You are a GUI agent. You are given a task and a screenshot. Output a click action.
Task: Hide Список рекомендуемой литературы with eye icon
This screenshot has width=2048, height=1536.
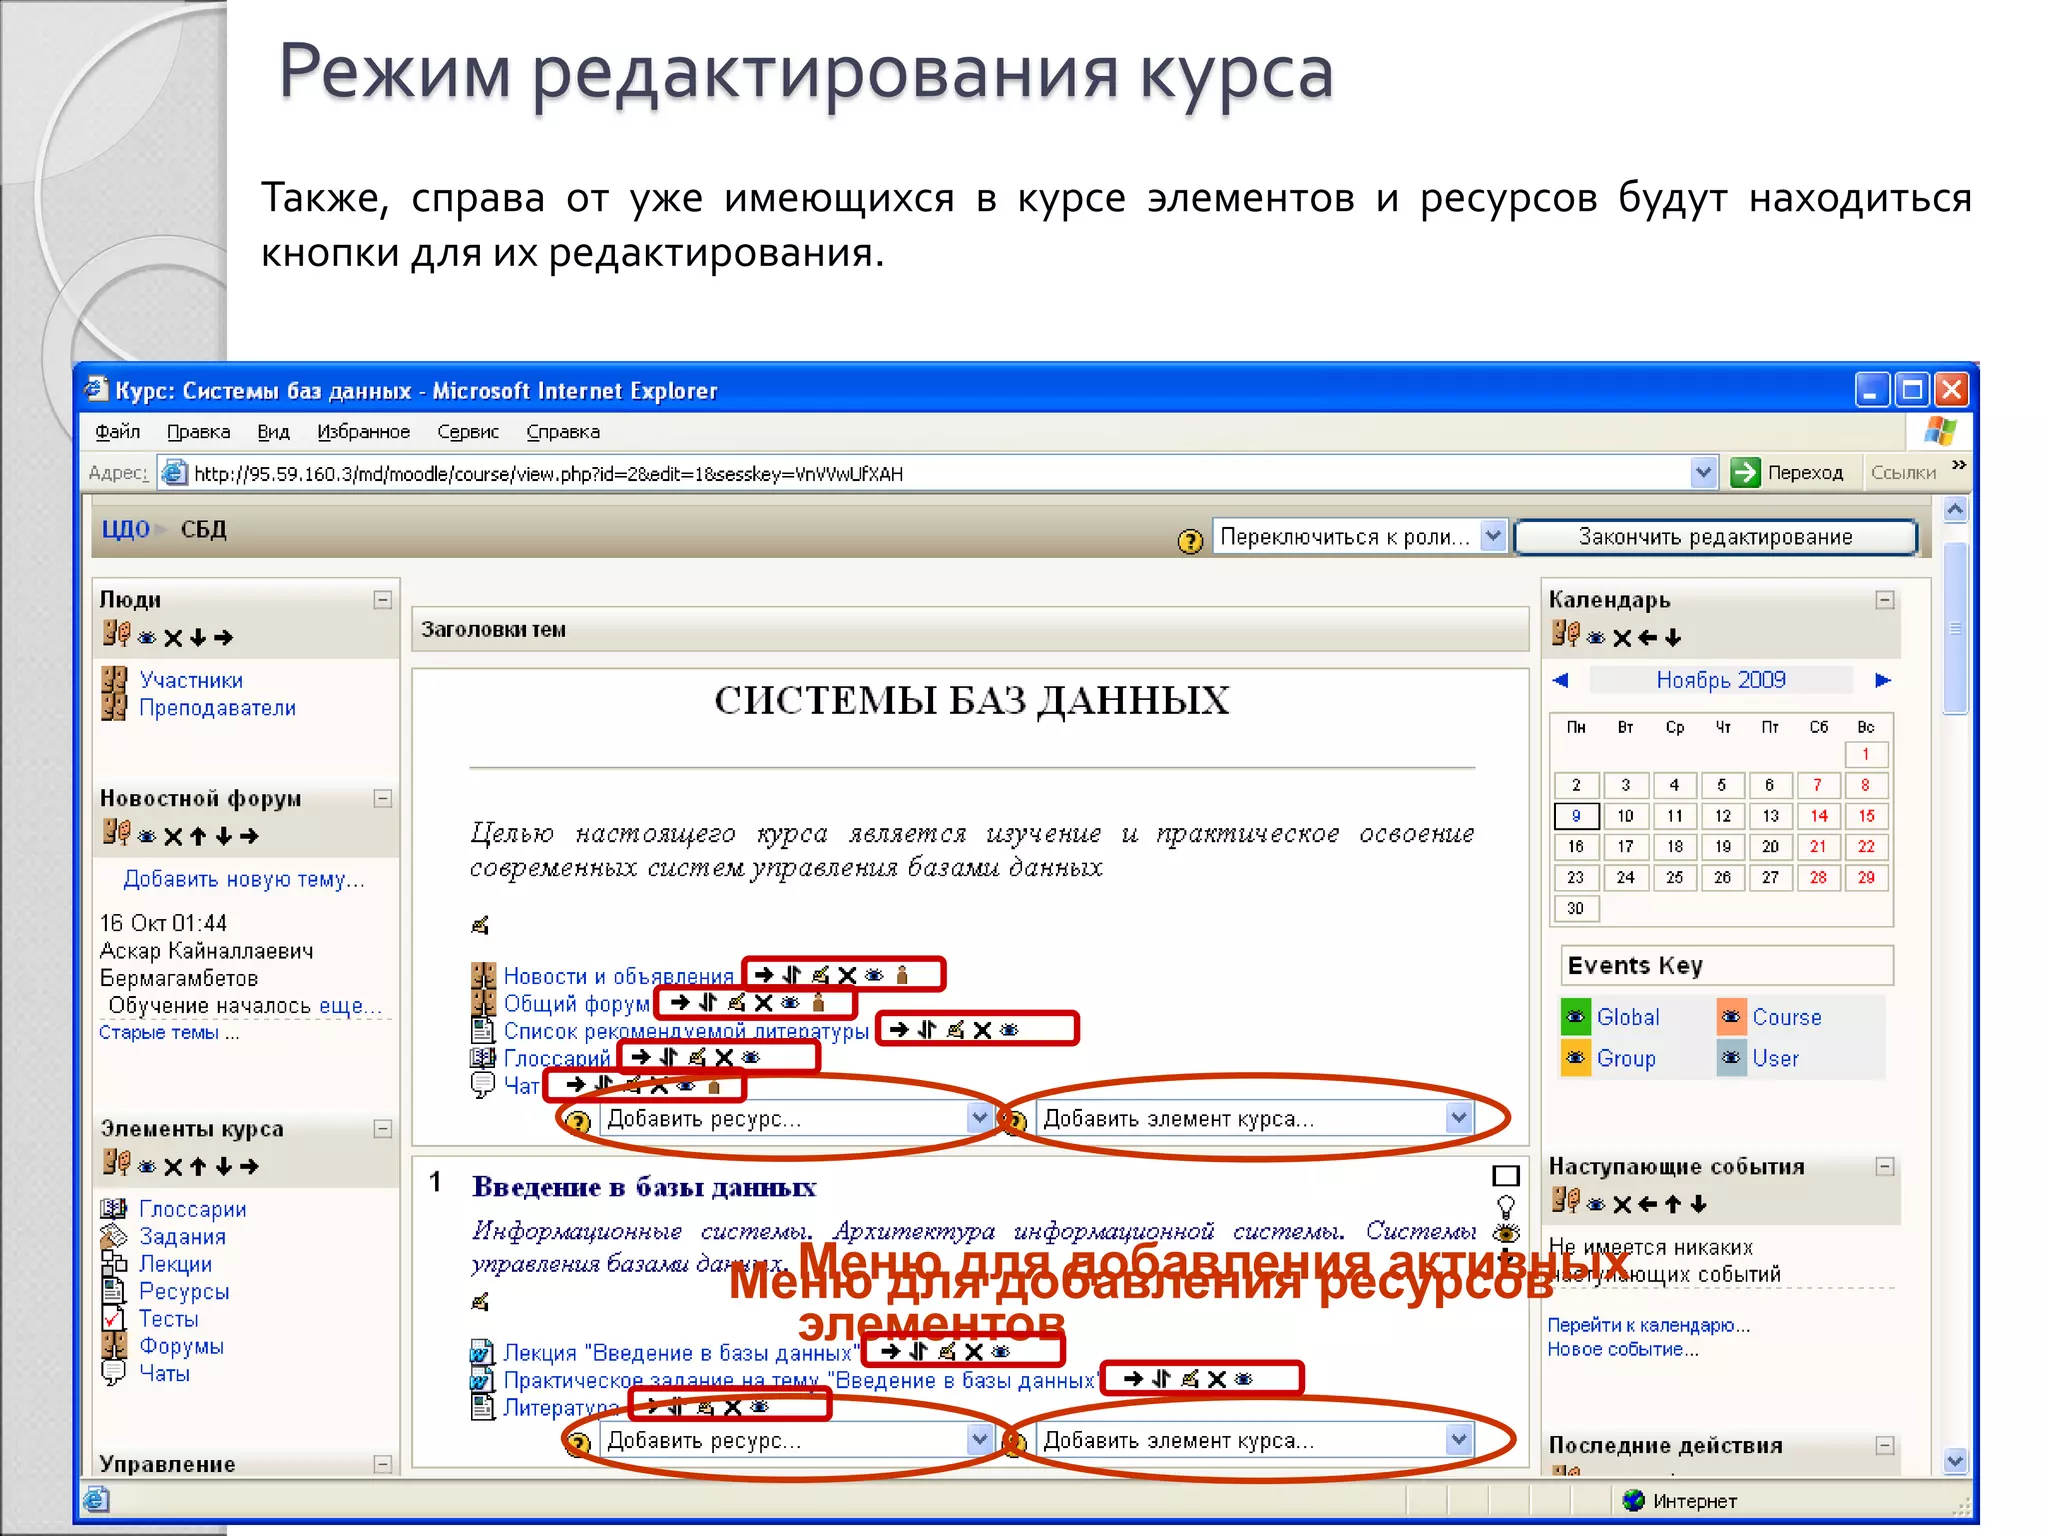point(1008,1029)
